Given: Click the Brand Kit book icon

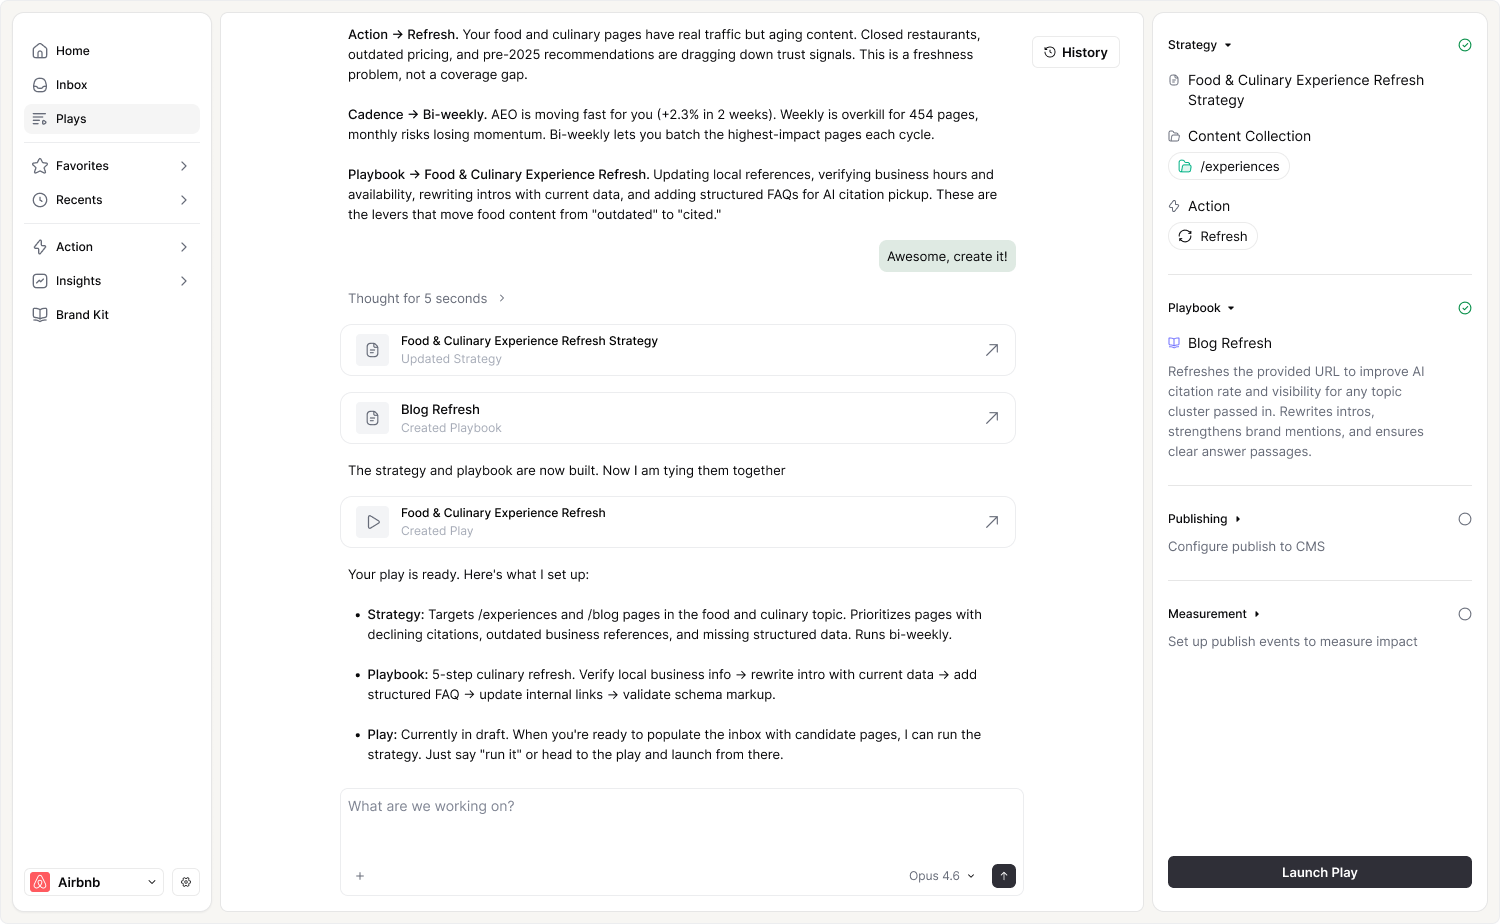Looking at the screenshot, I should point(40,315).
